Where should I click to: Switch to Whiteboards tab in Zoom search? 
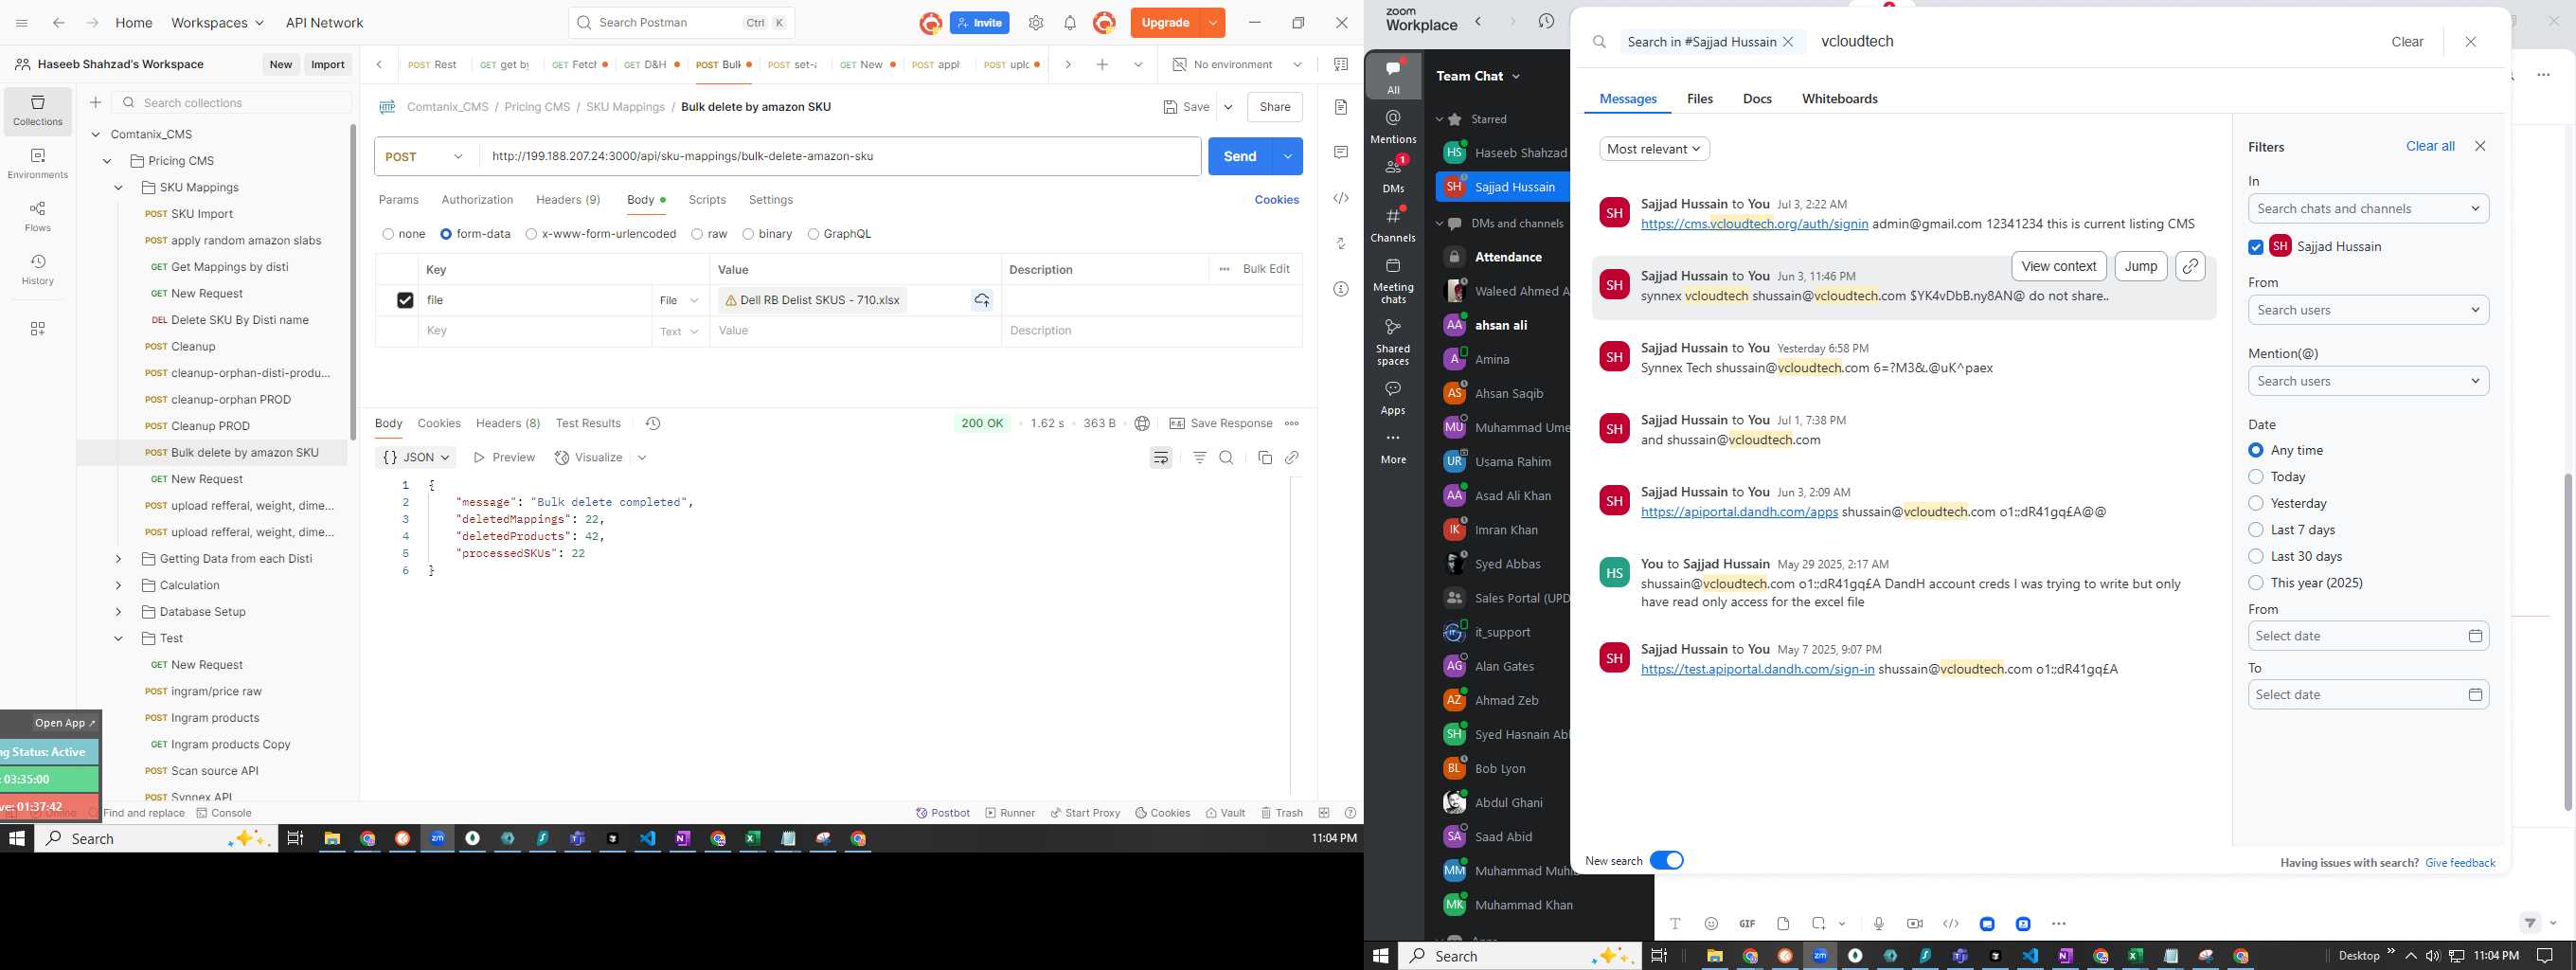tap(1839, 99)
